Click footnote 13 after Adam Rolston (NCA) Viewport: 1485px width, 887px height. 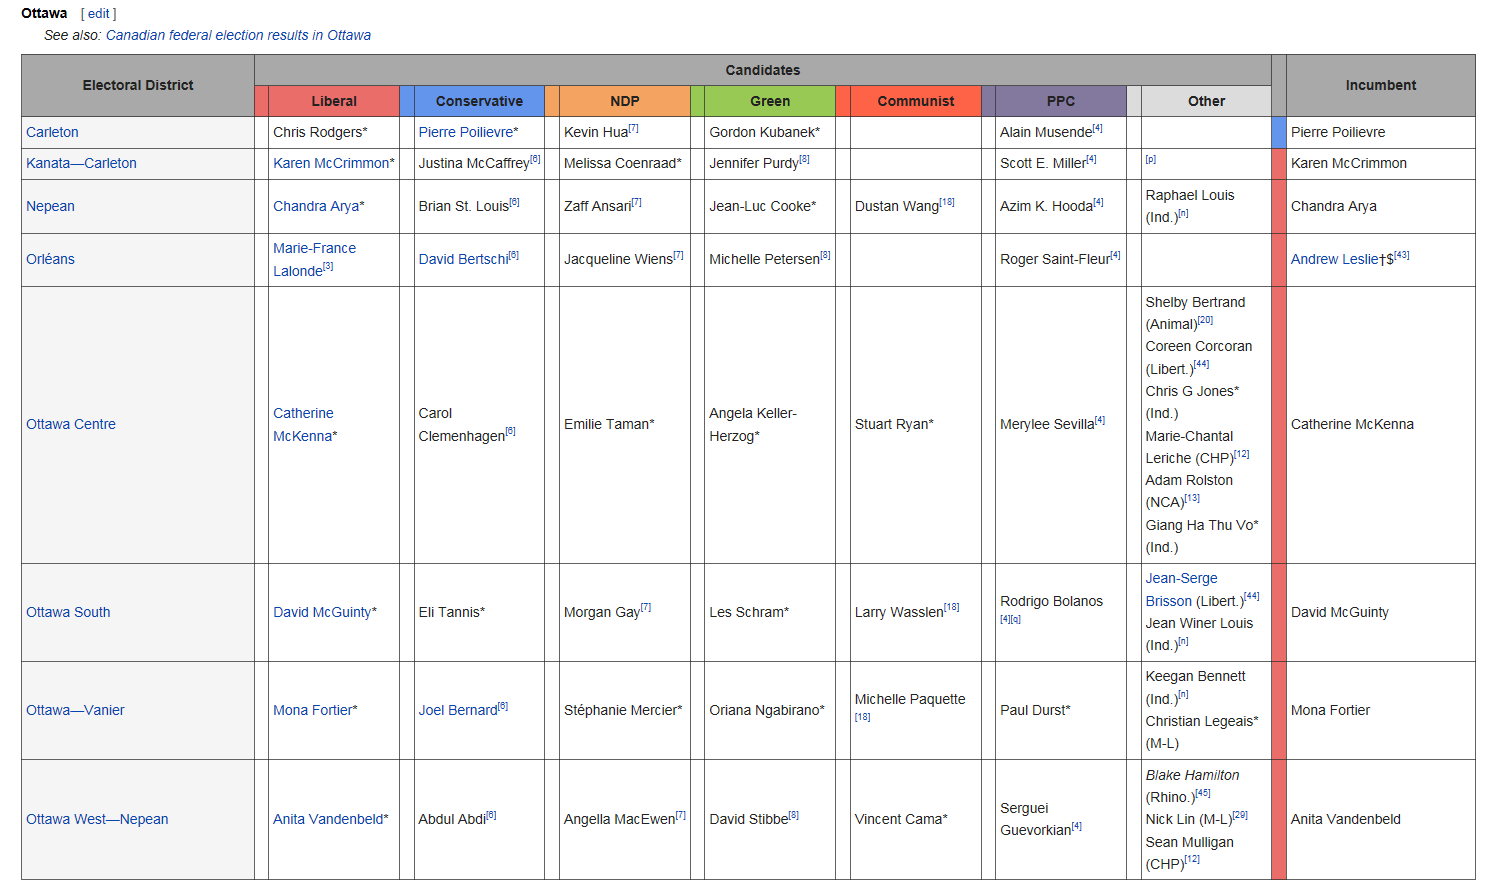(x=1192, y=498)
